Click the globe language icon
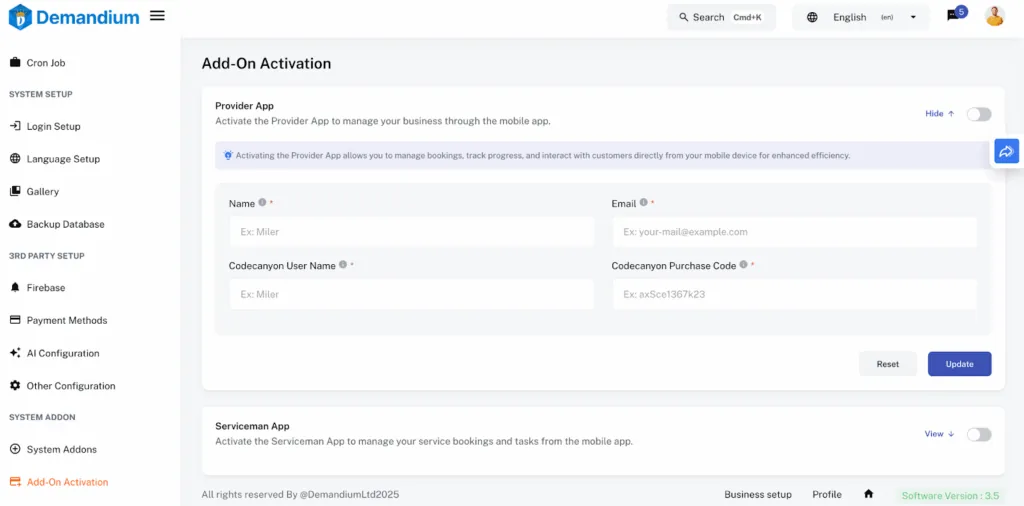The width and height of the screenshot is (1024, 506). (812, 18)
